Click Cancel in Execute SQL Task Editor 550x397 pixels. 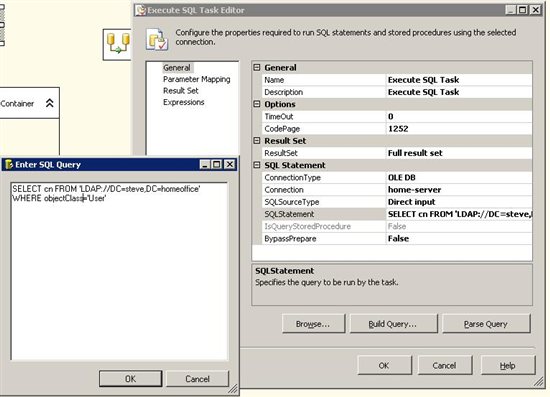[x=444, y=365]
